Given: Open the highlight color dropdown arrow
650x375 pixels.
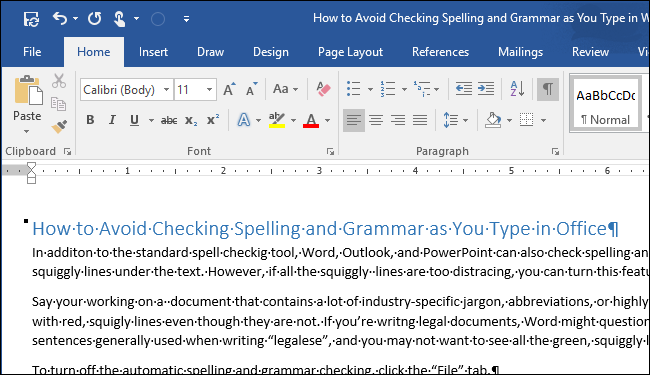Looking at the screenshot, I should point(293,121).
